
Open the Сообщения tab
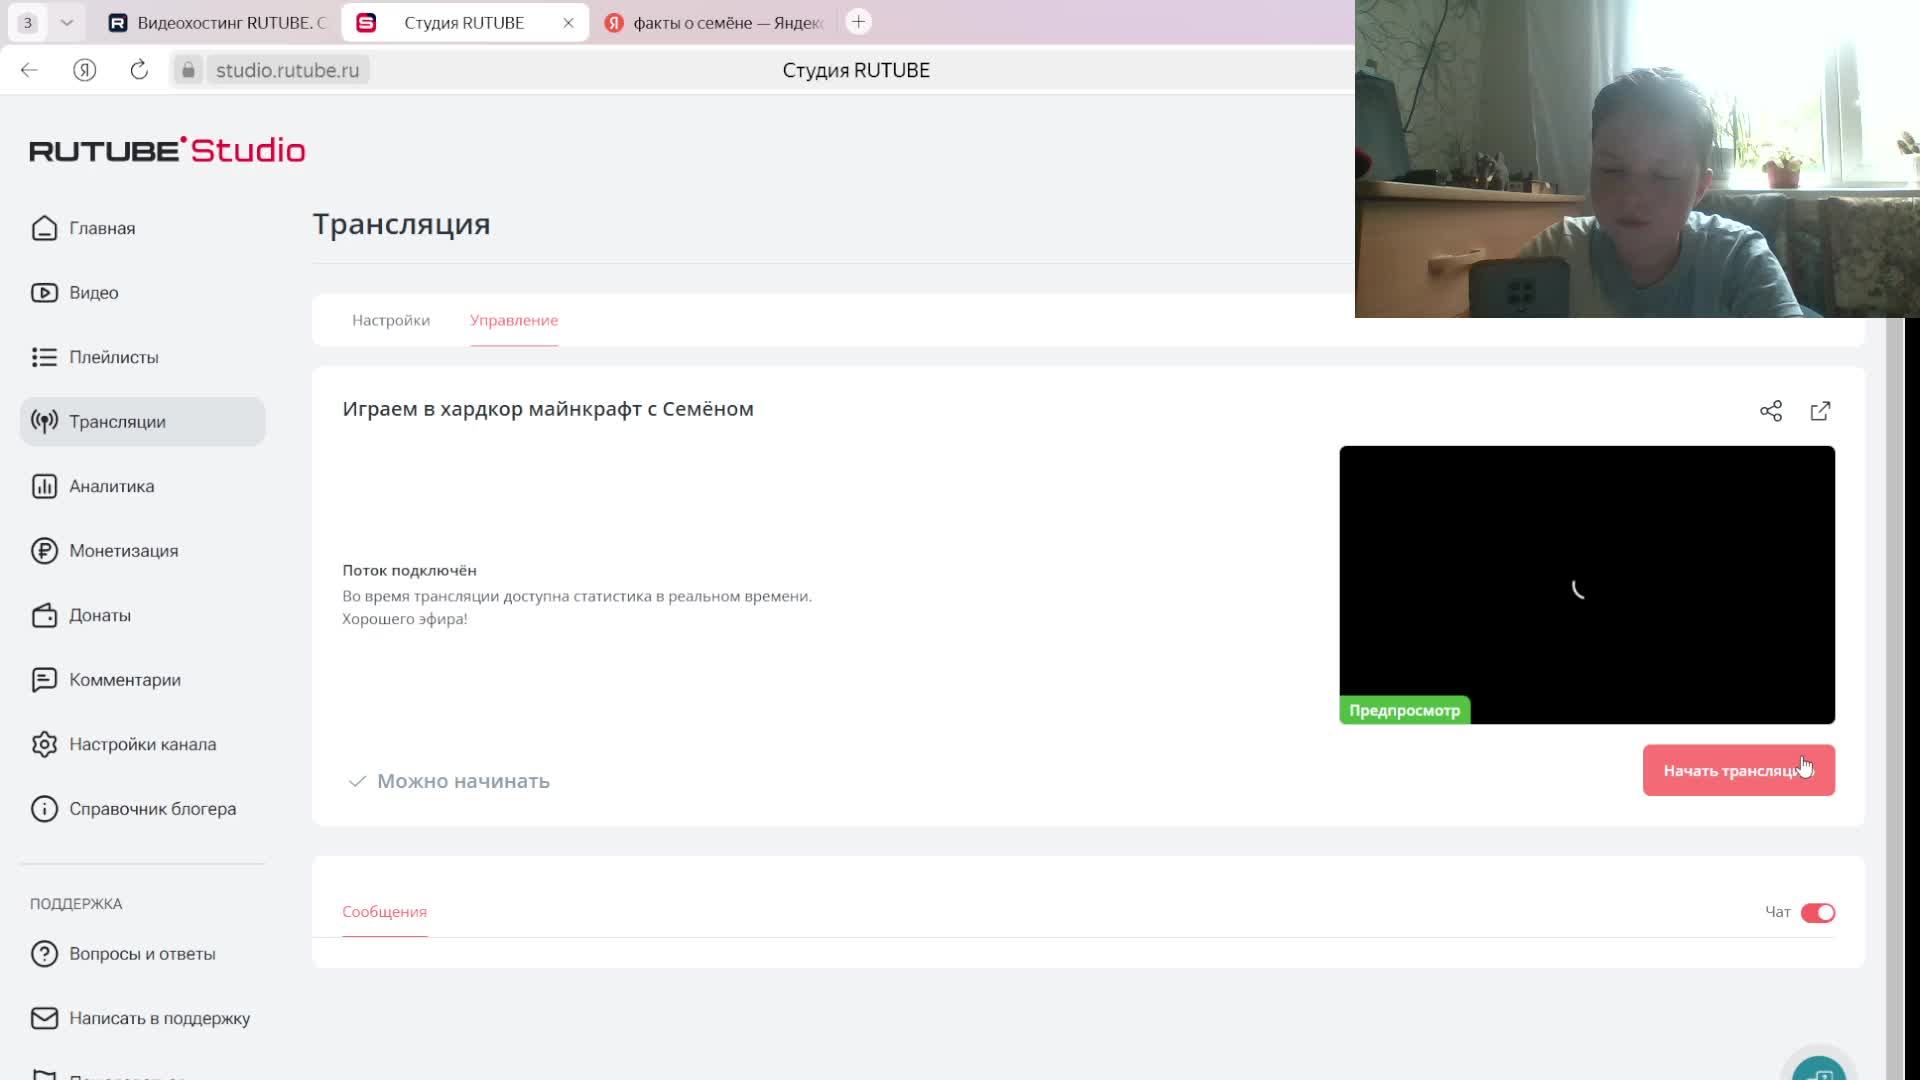[x=384, y=912]
